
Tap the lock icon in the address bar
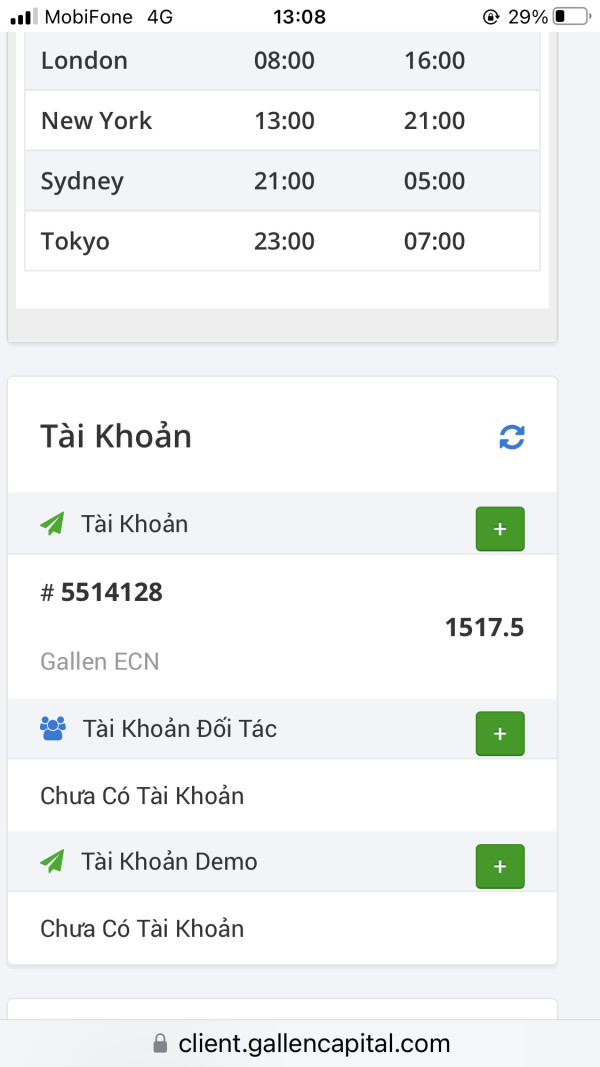point(160,1044)
